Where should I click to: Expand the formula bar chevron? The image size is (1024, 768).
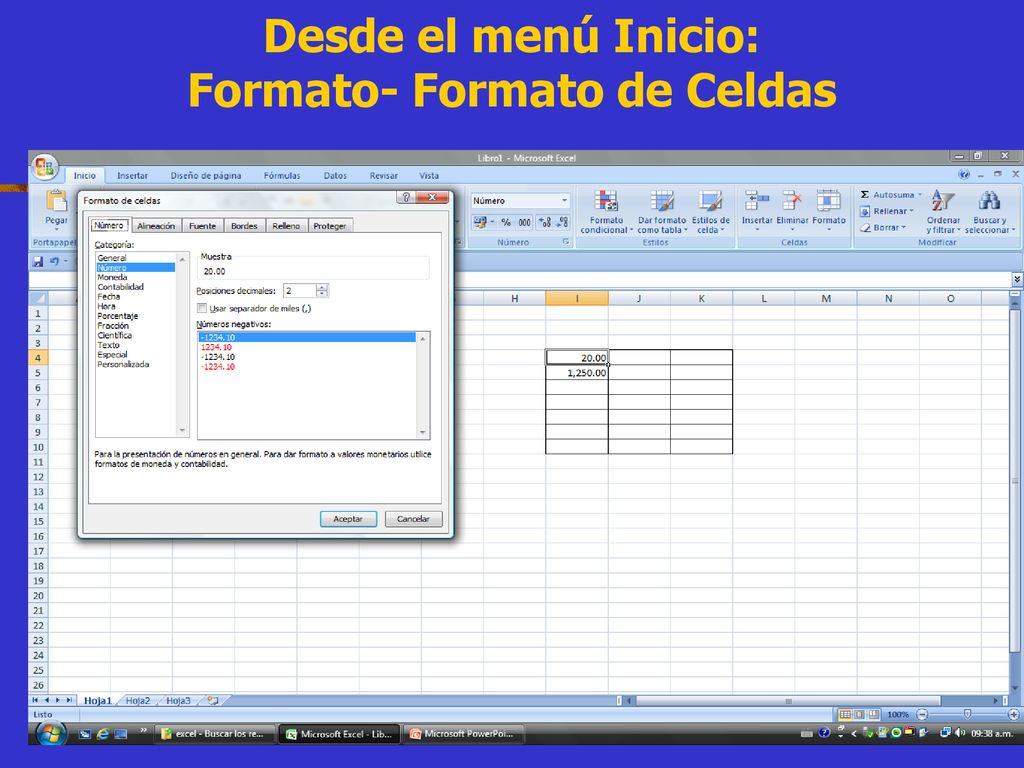pos(1017,280)
